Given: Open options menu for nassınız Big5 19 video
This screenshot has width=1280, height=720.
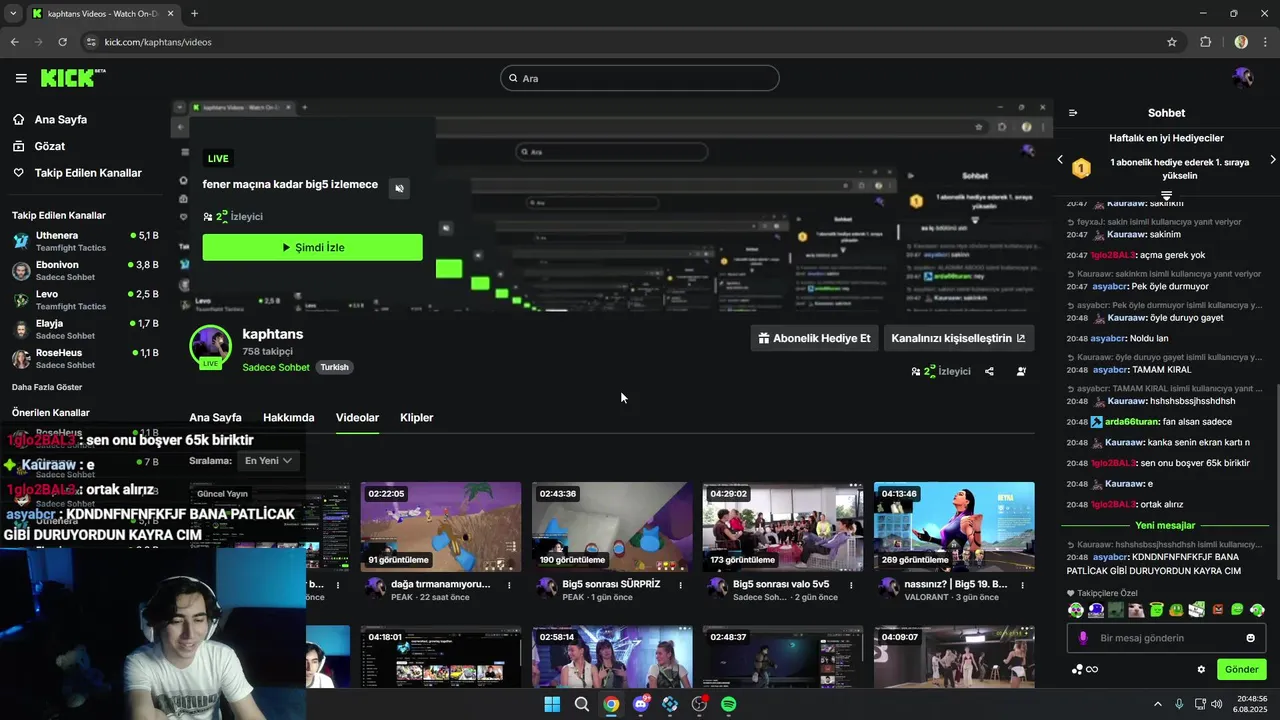Looking at the screenshot, I should tap(1023, 585).
